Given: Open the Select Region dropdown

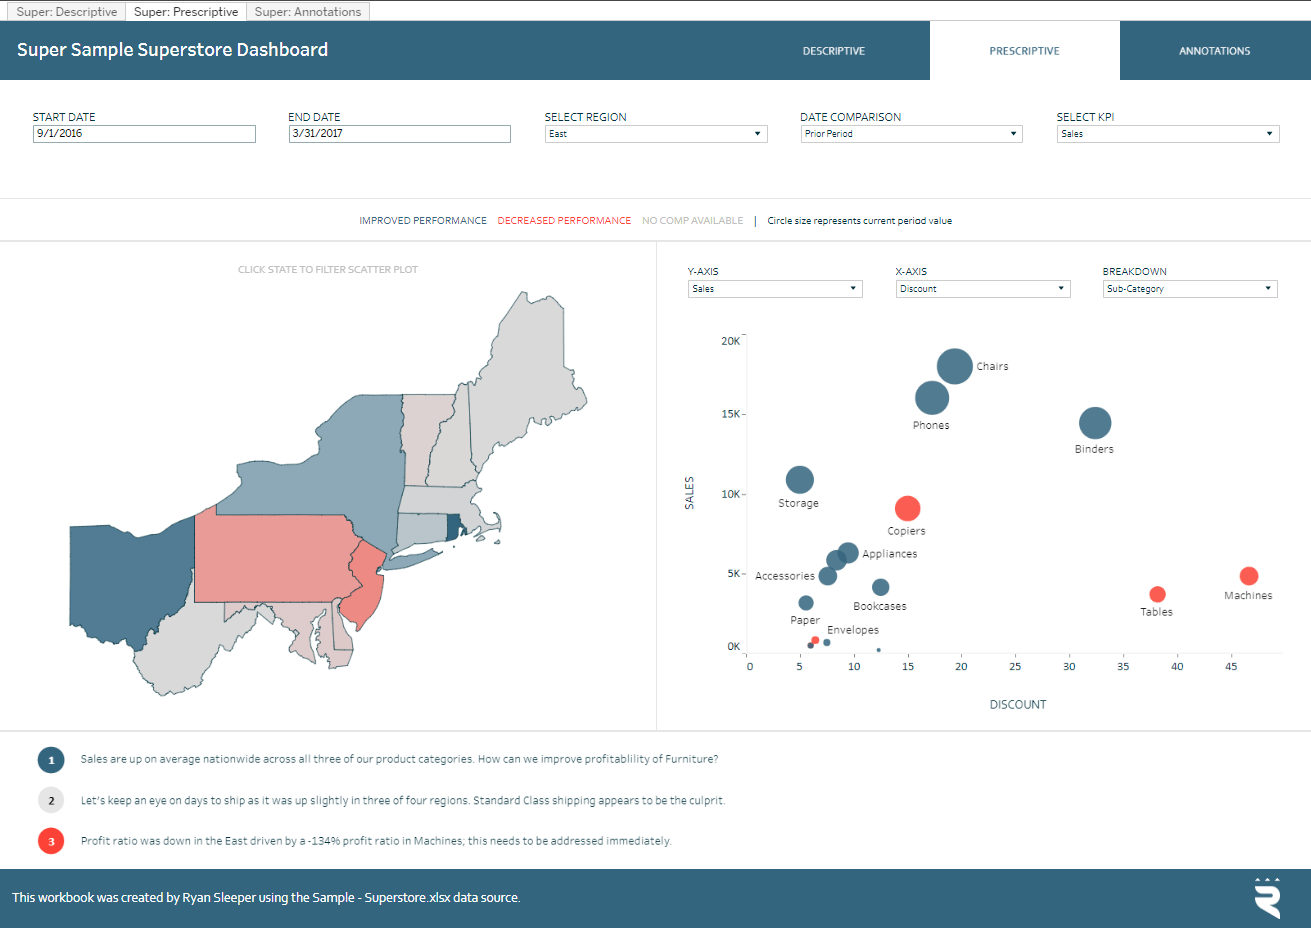Looking at the screenshot, I should click(x=656, y=134).
